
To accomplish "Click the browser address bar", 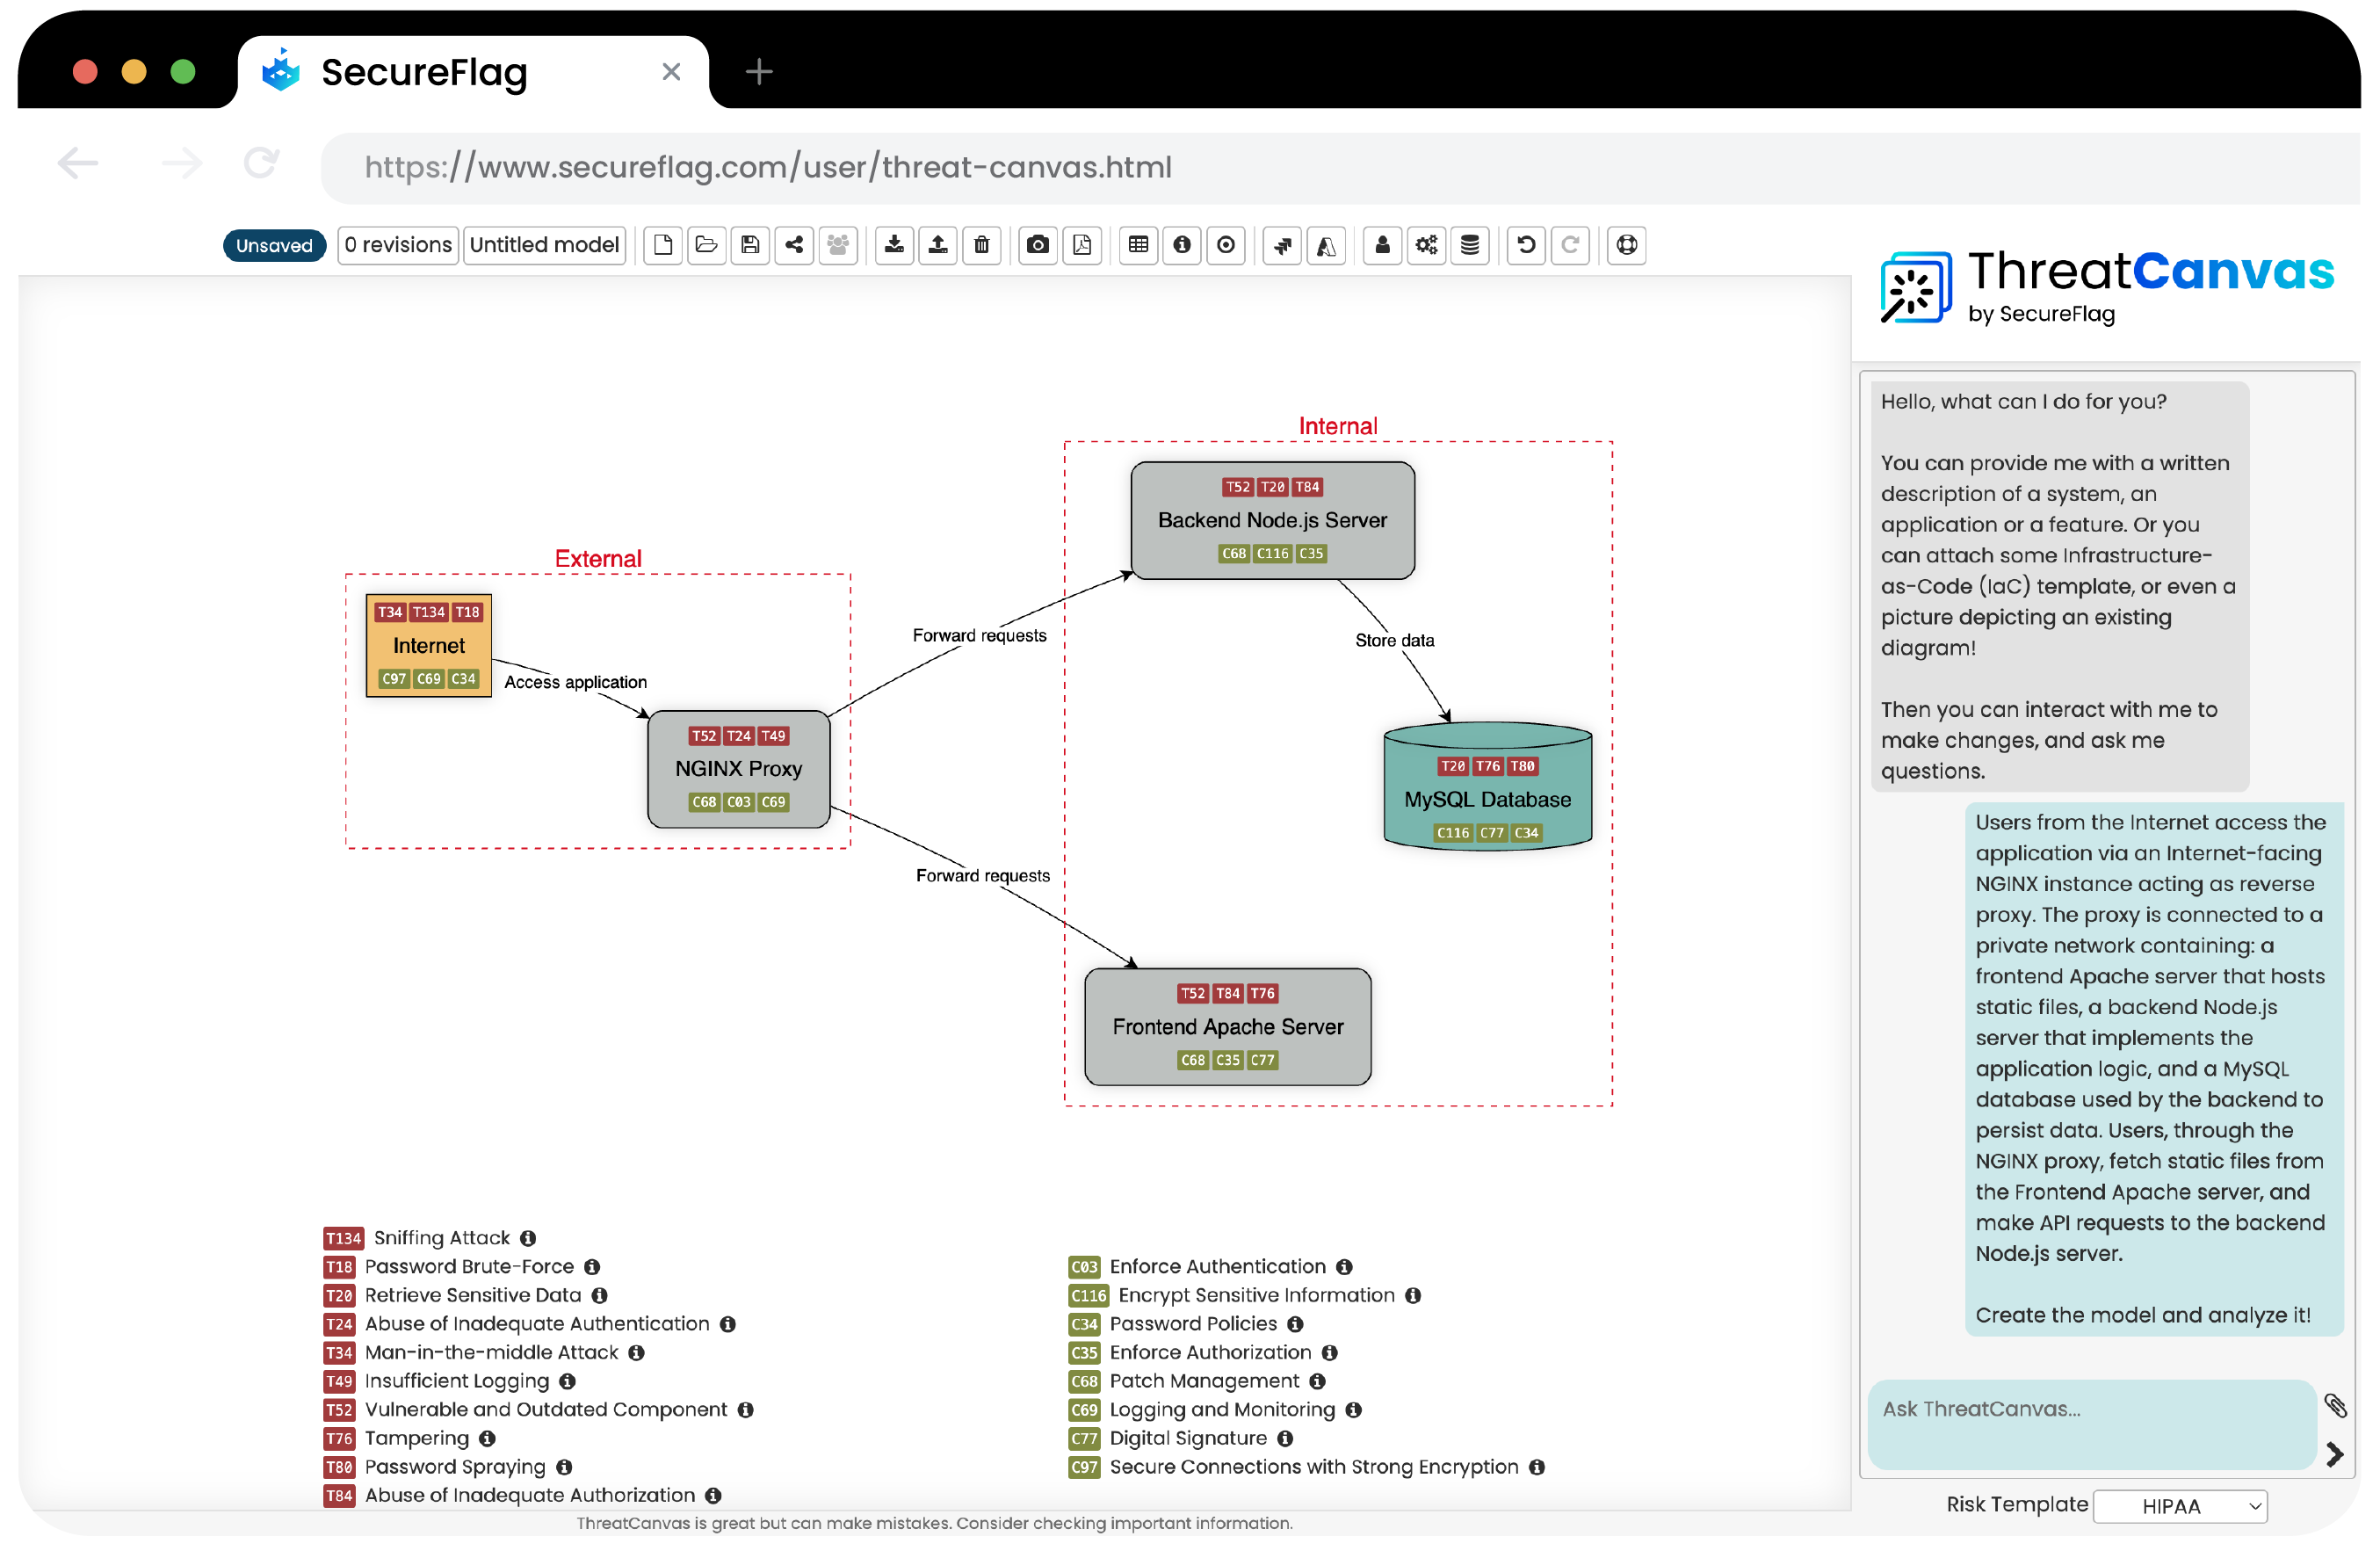I will click(x=1340, y=167).
